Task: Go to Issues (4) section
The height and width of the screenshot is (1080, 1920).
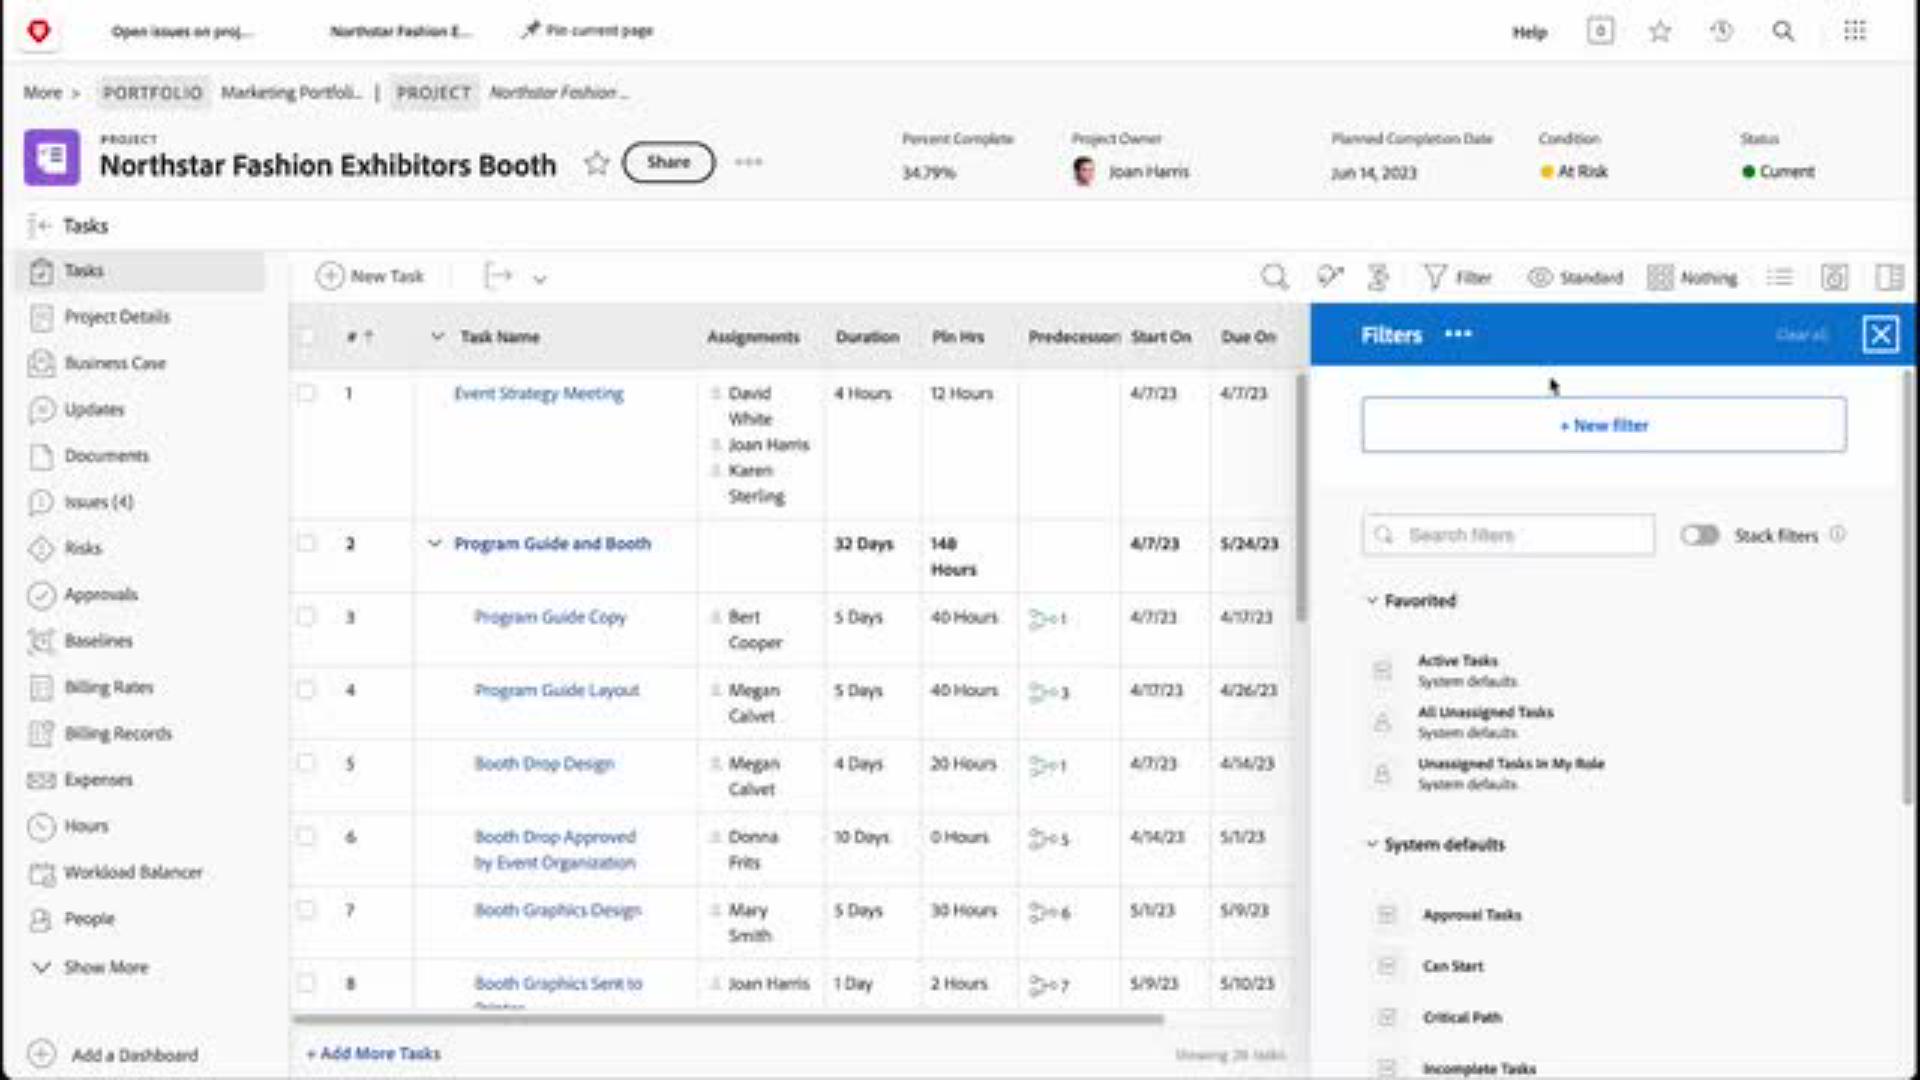Action: (x=97, y=501)
